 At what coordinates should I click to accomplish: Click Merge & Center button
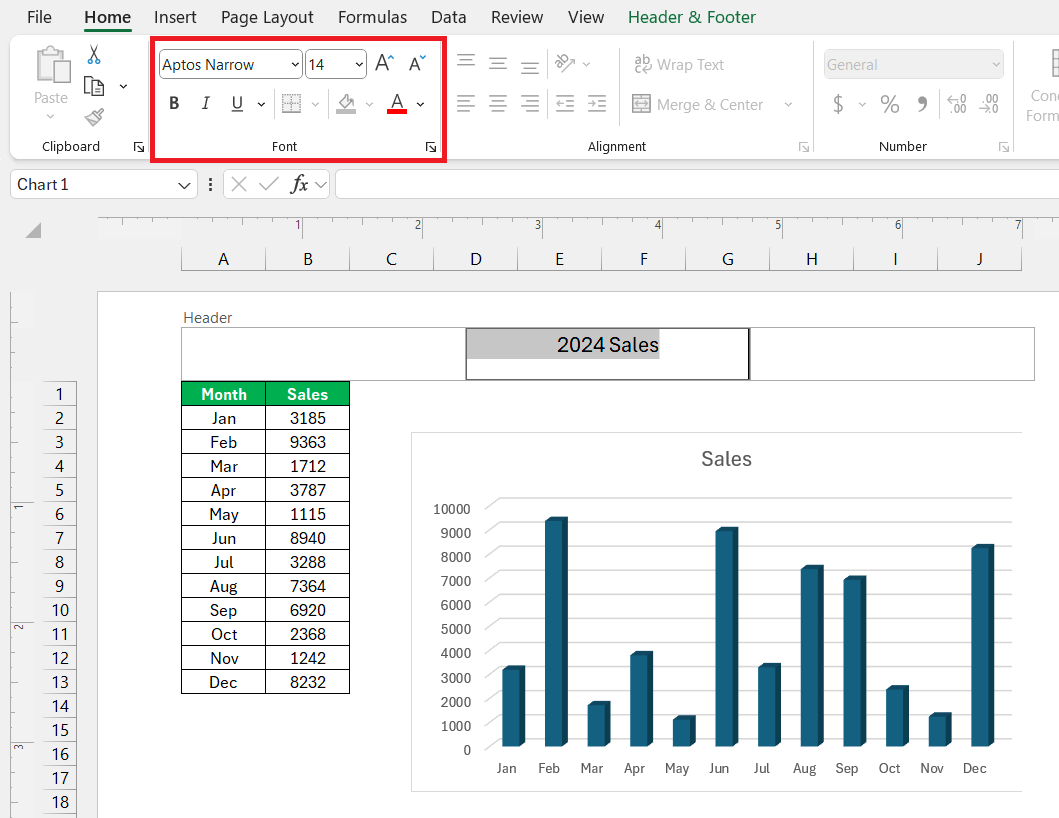[x=698, y=105]
